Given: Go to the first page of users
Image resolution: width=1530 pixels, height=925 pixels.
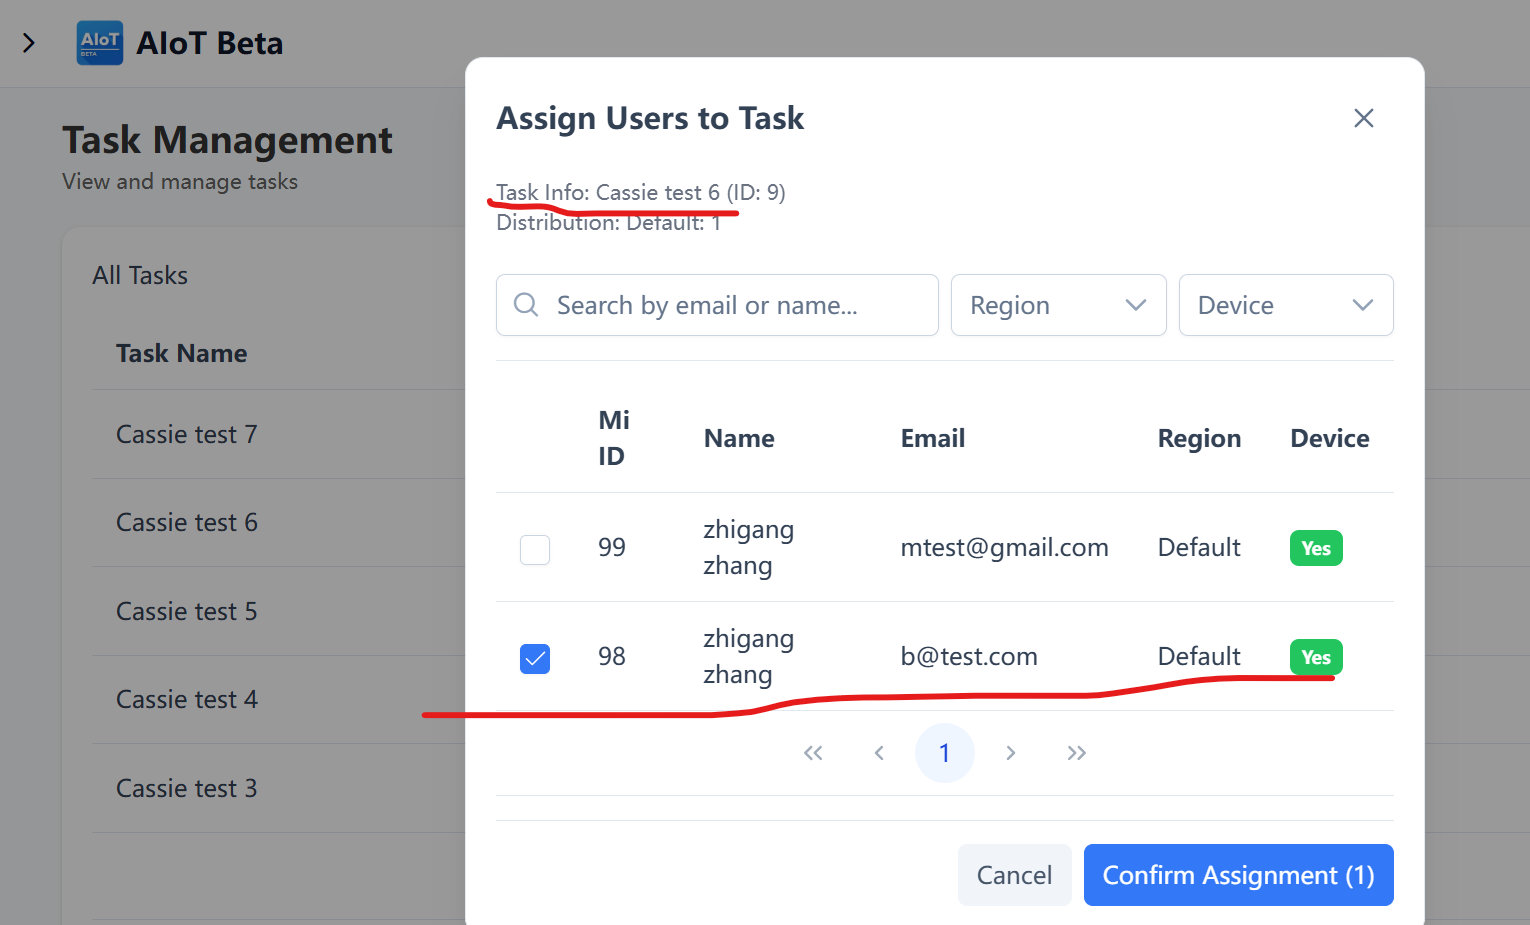Looking at the screenshot, I should (x=813, y=753).
